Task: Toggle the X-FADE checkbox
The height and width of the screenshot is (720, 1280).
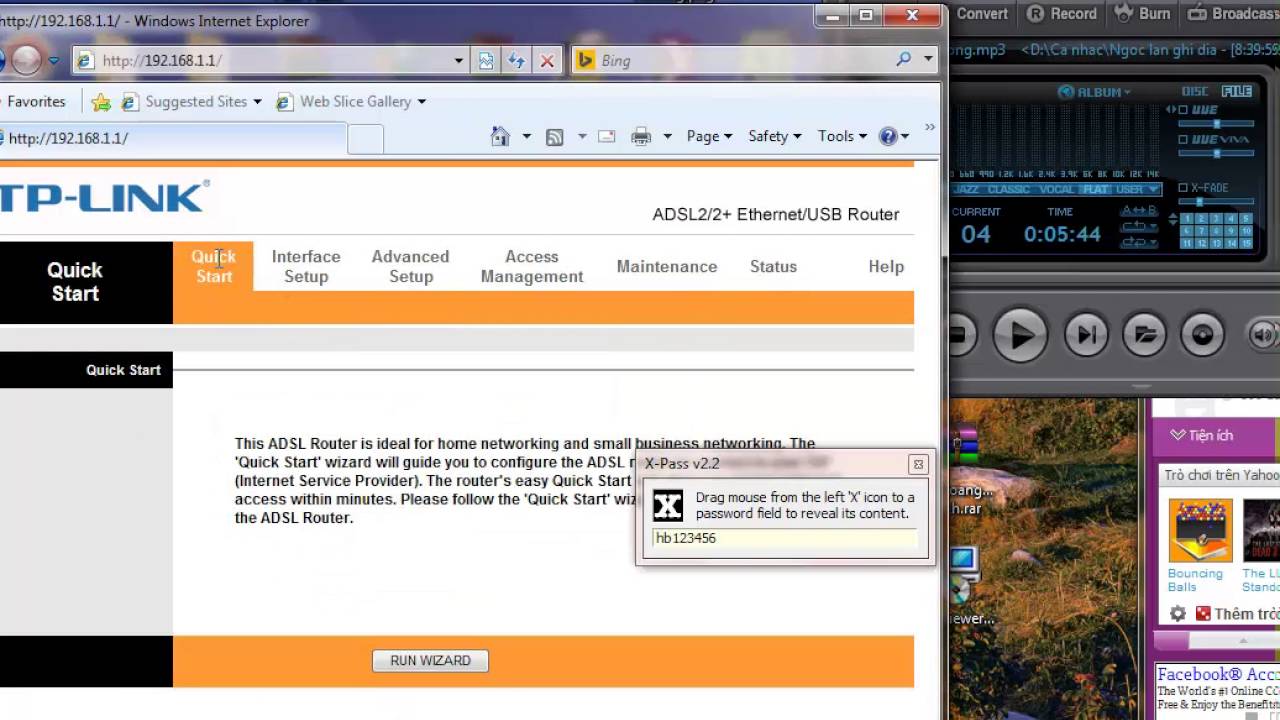Action: [x=1183, y=188]
